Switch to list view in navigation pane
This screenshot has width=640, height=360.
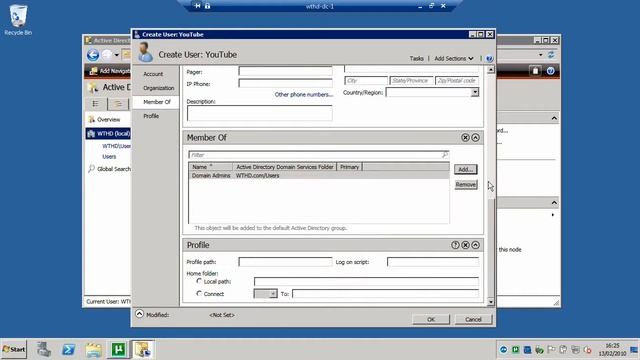(x=96, y=104)
